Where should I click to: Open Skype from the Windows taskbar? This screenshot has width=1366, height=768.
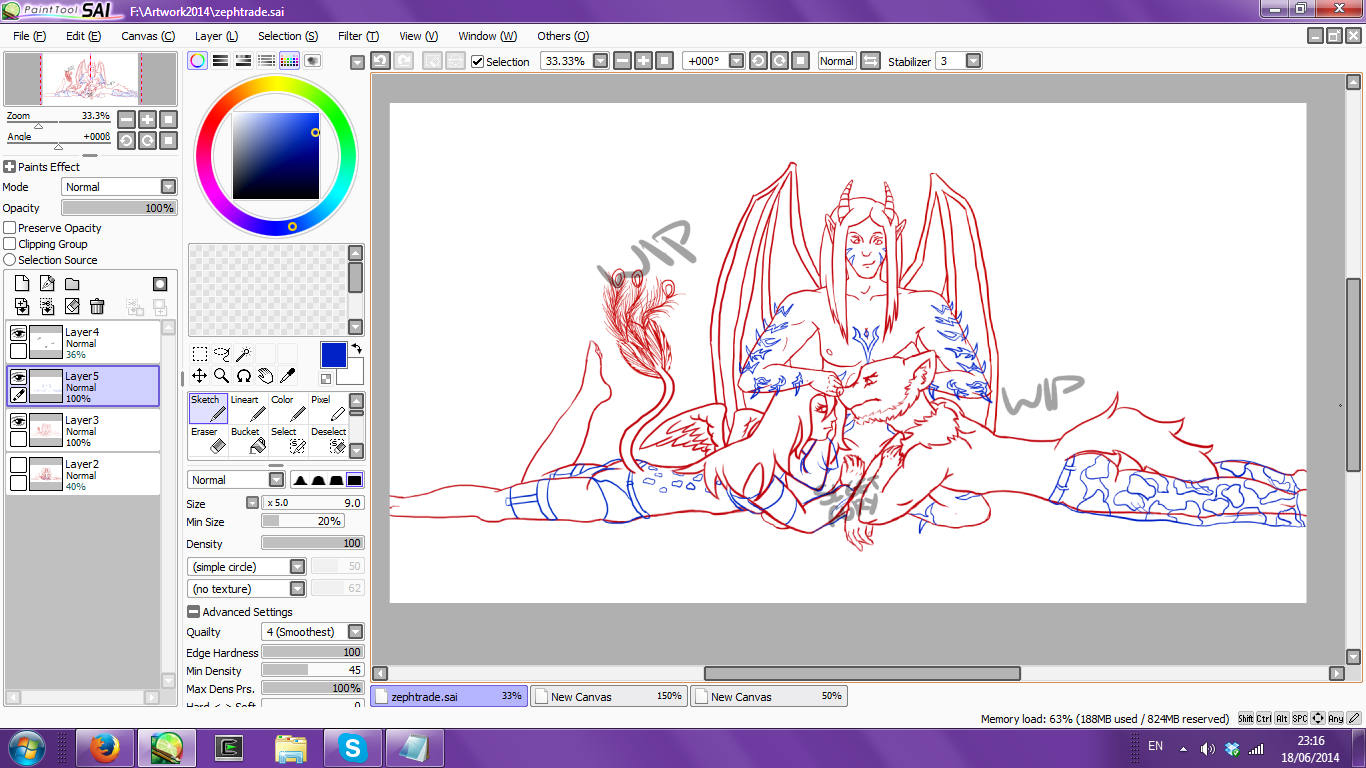click(x=352, y=747)
